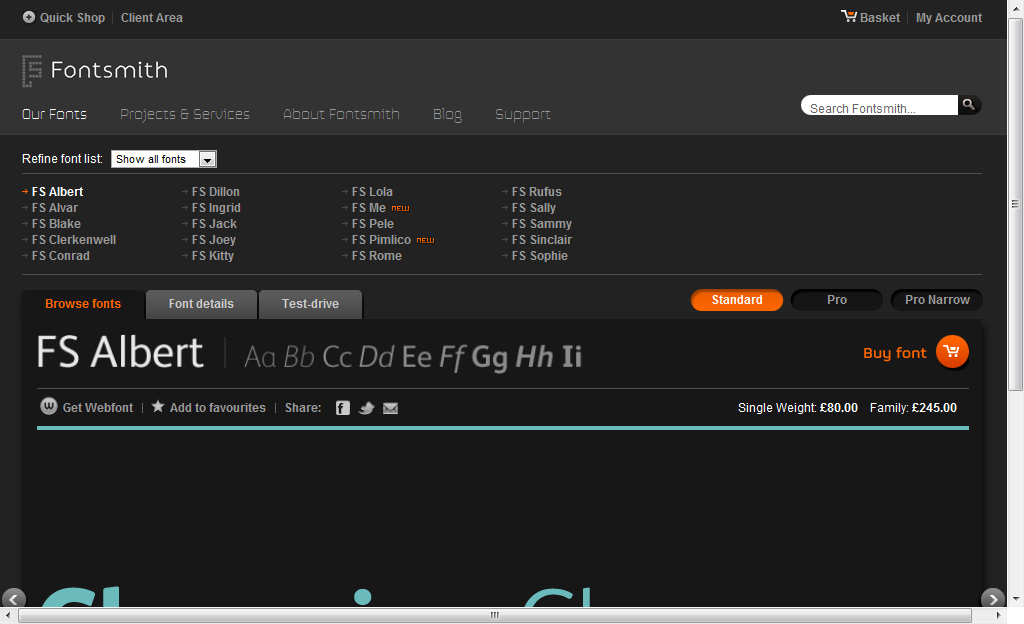The width and height of the screenshot is (1024, 624).
Task: Share via email envelope icon
Action: 391,408
